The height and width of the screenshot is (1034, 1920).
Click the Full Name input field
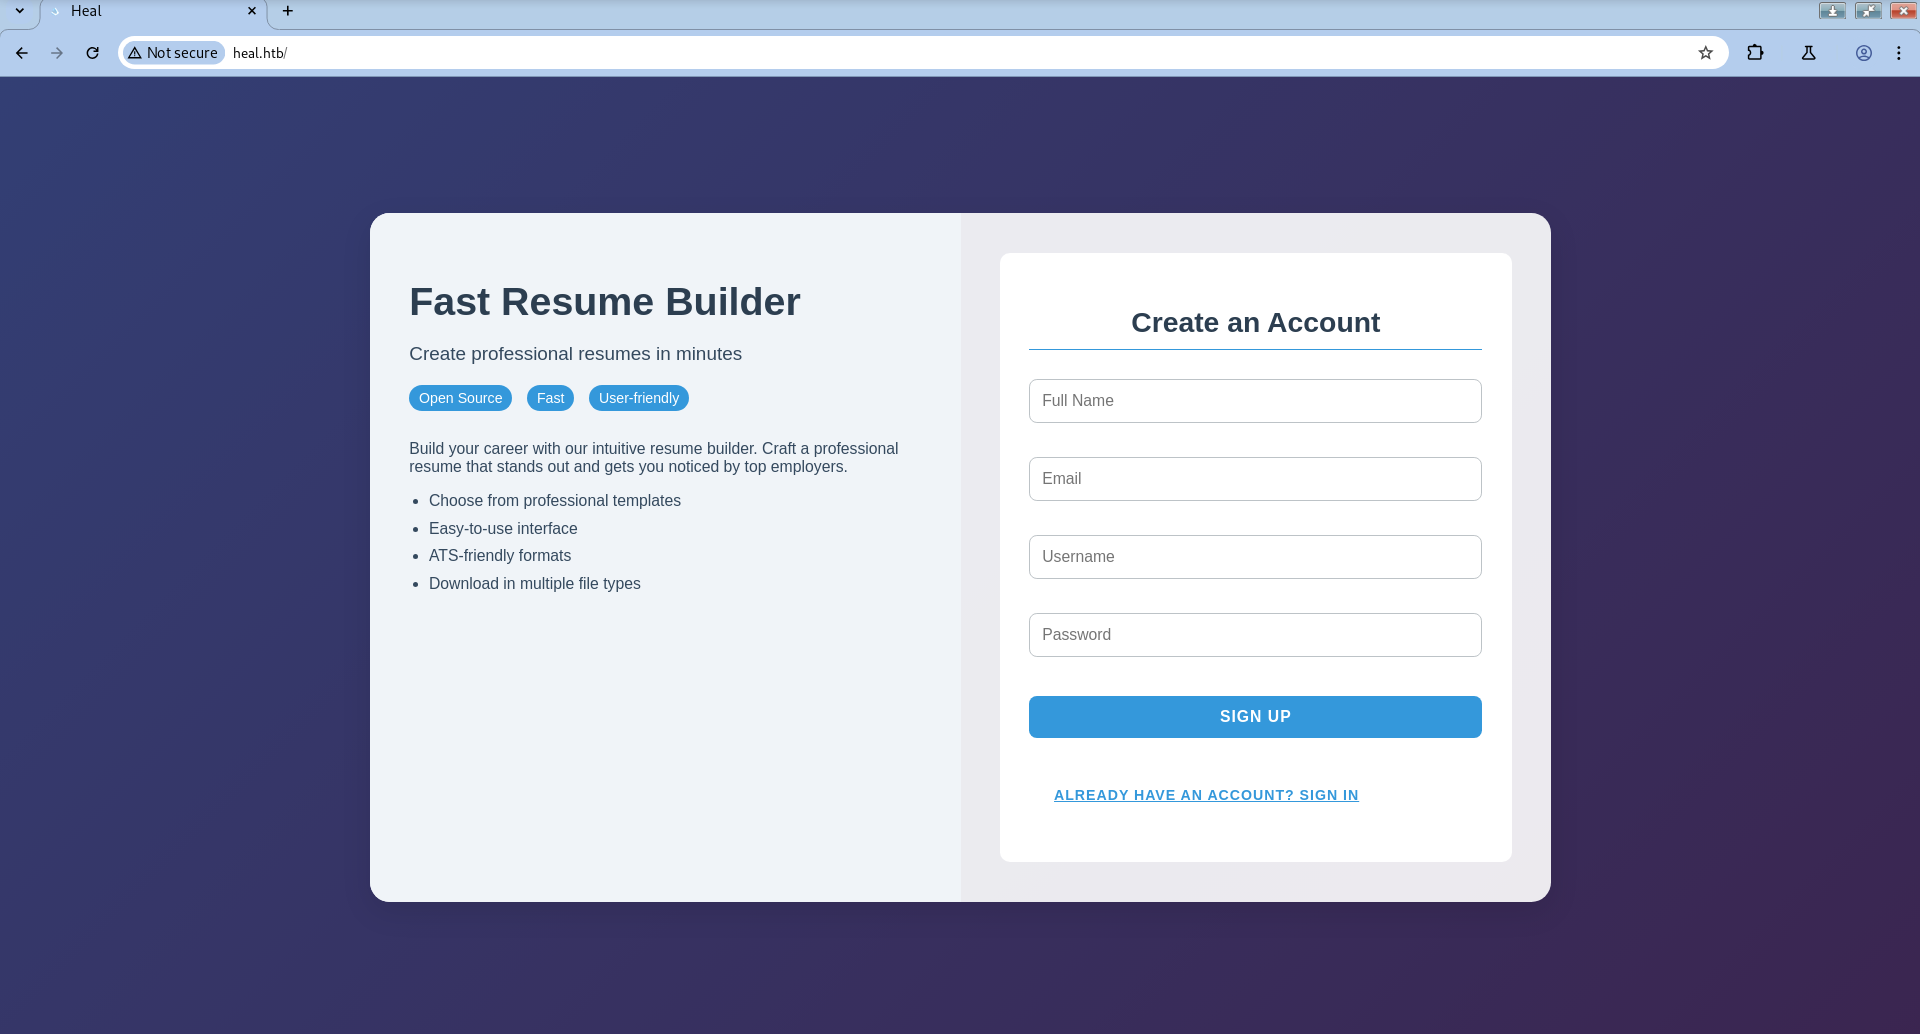click(x=1254, y=400)
